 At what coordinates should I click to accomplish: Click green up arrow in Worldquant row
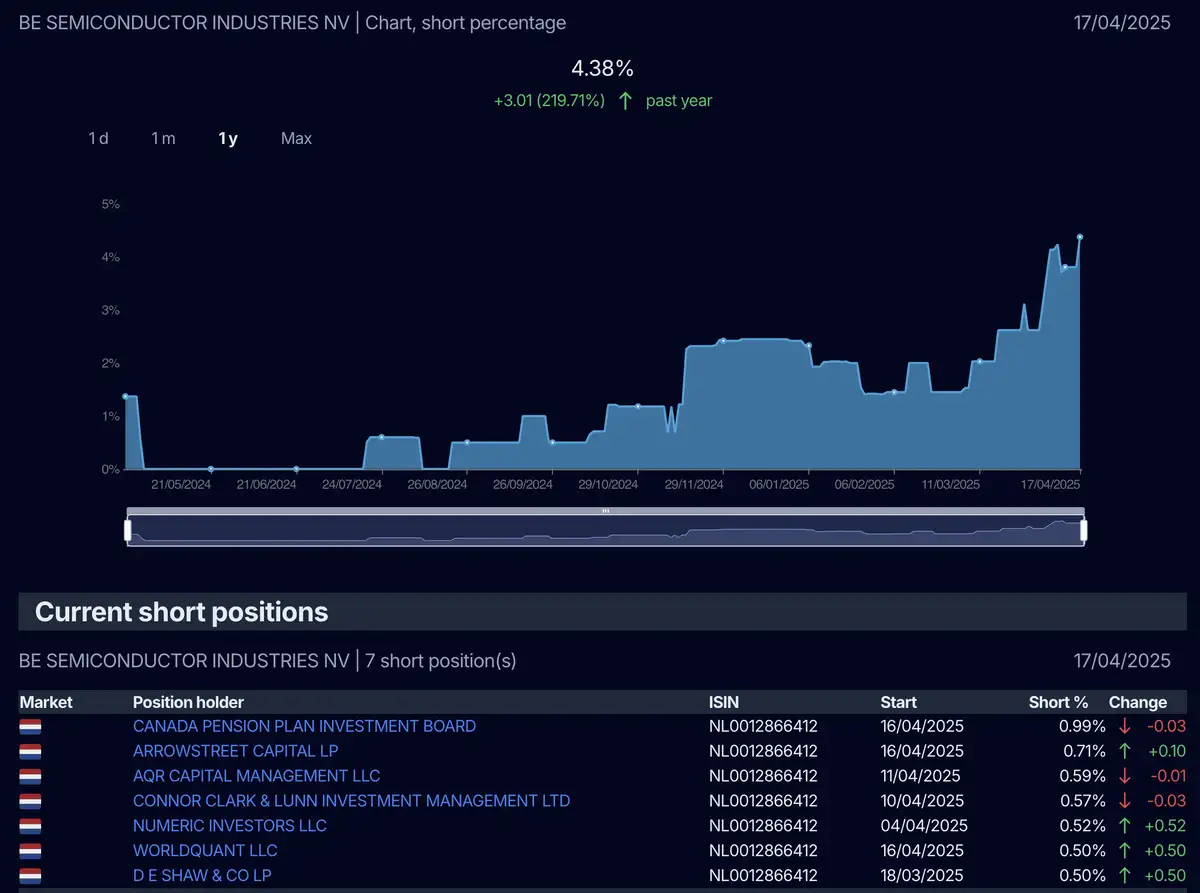(1125, 851)
